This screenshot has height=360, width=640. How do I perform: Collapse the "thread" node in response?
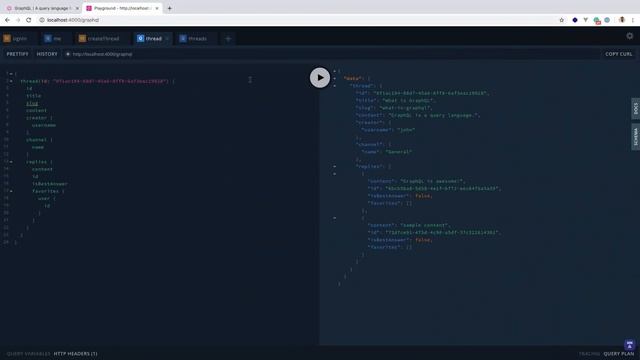coord(335,86)
